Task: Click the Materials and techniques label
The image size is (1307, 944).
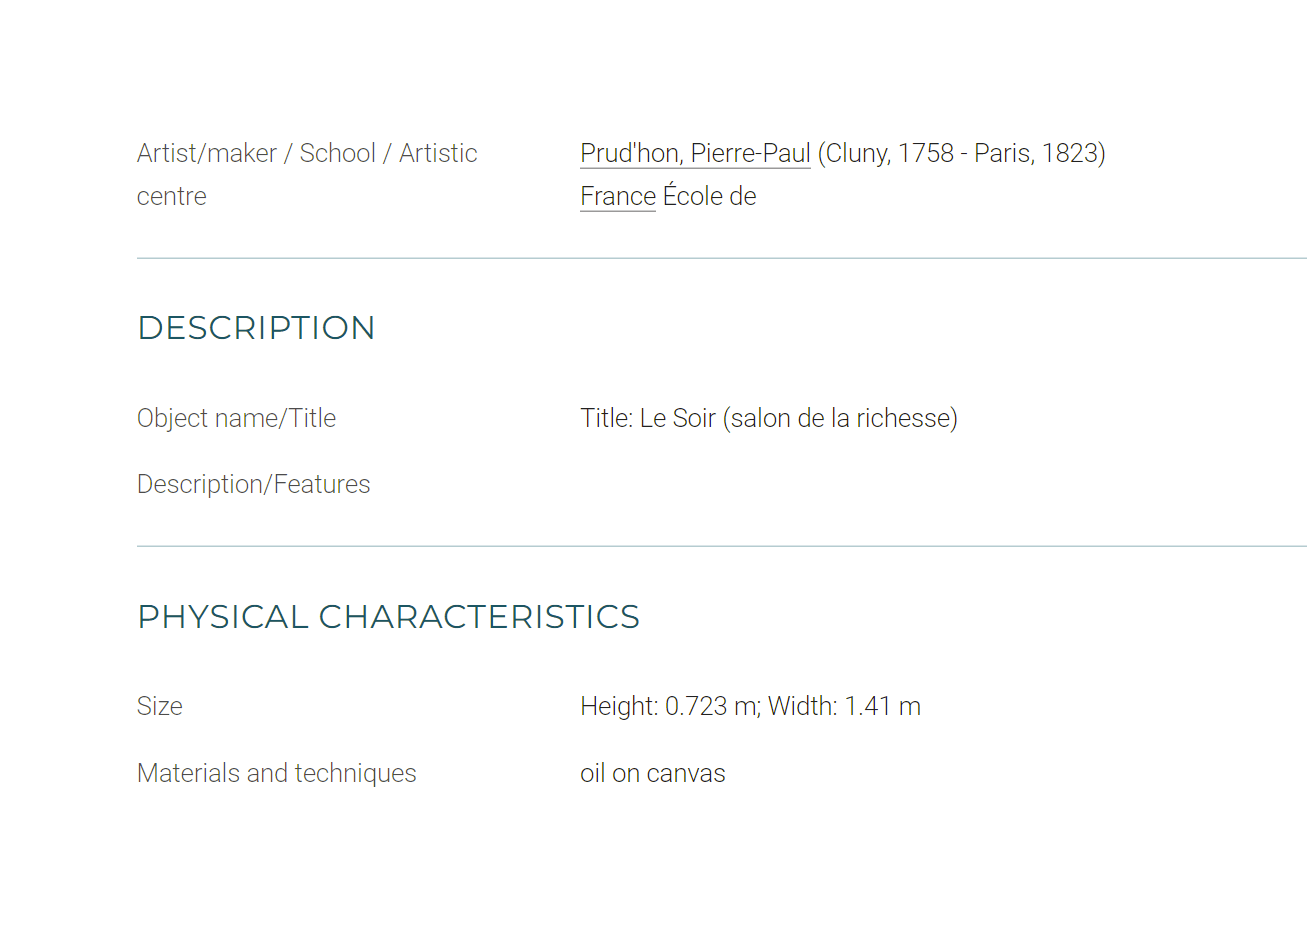Action: pos(276,773)
